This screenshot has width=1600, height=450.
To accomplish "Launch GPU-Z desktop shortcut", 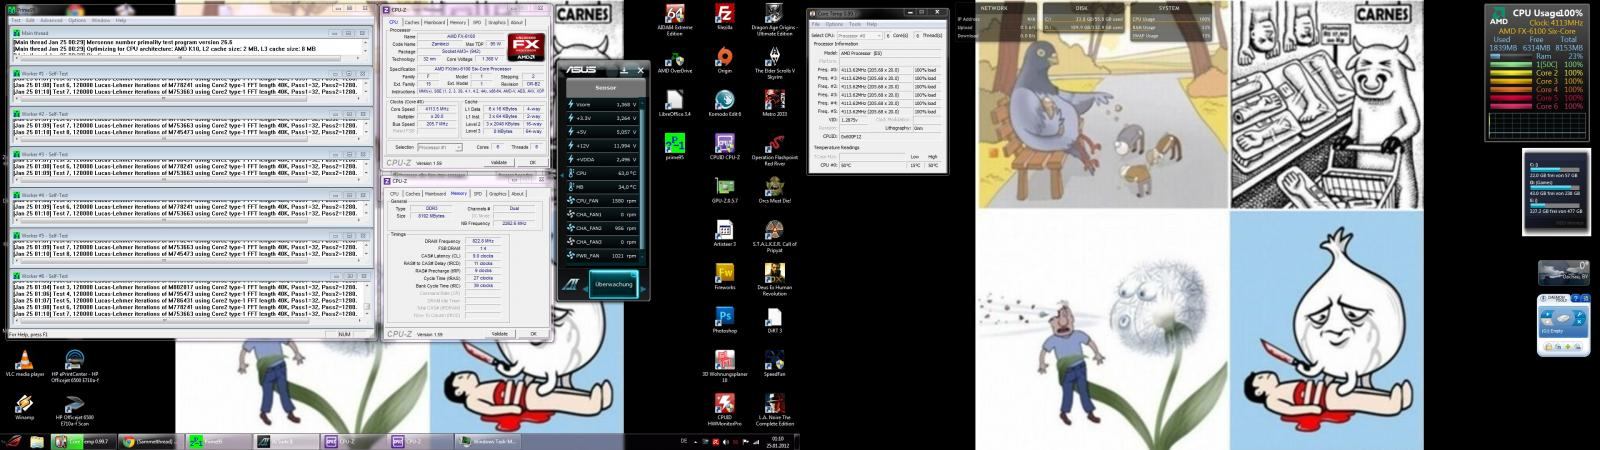I will coord(725,191).
